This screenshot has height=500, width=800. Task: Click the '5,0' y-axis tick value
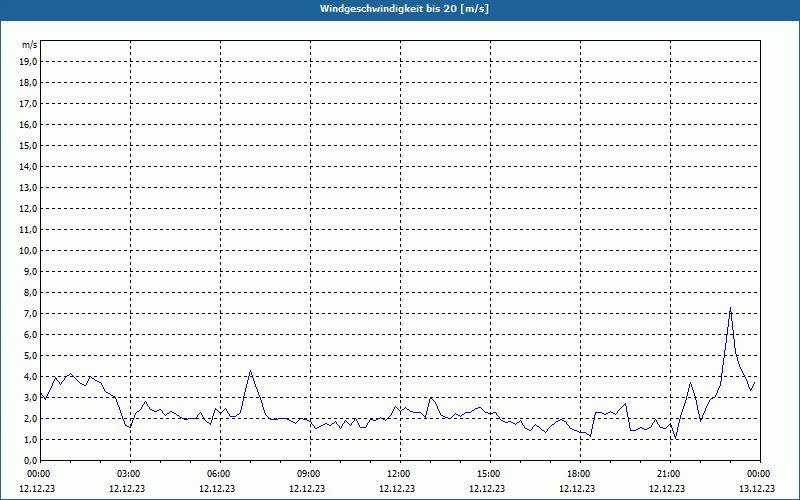pos(30,355)
